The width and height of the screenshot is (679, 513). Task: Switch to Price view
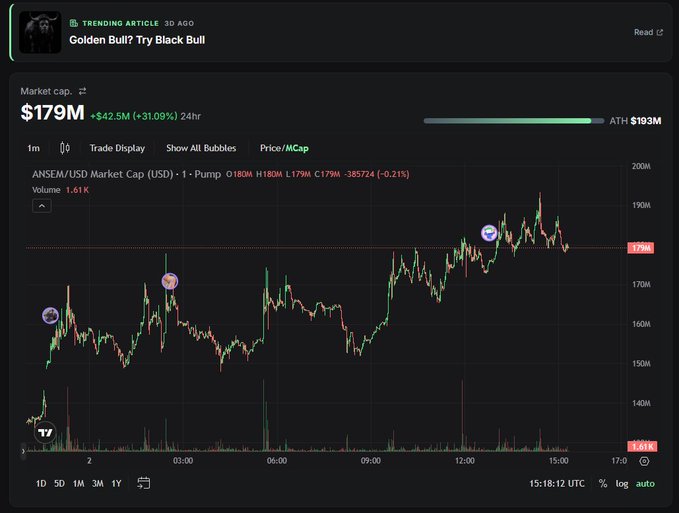coord(270,148)
